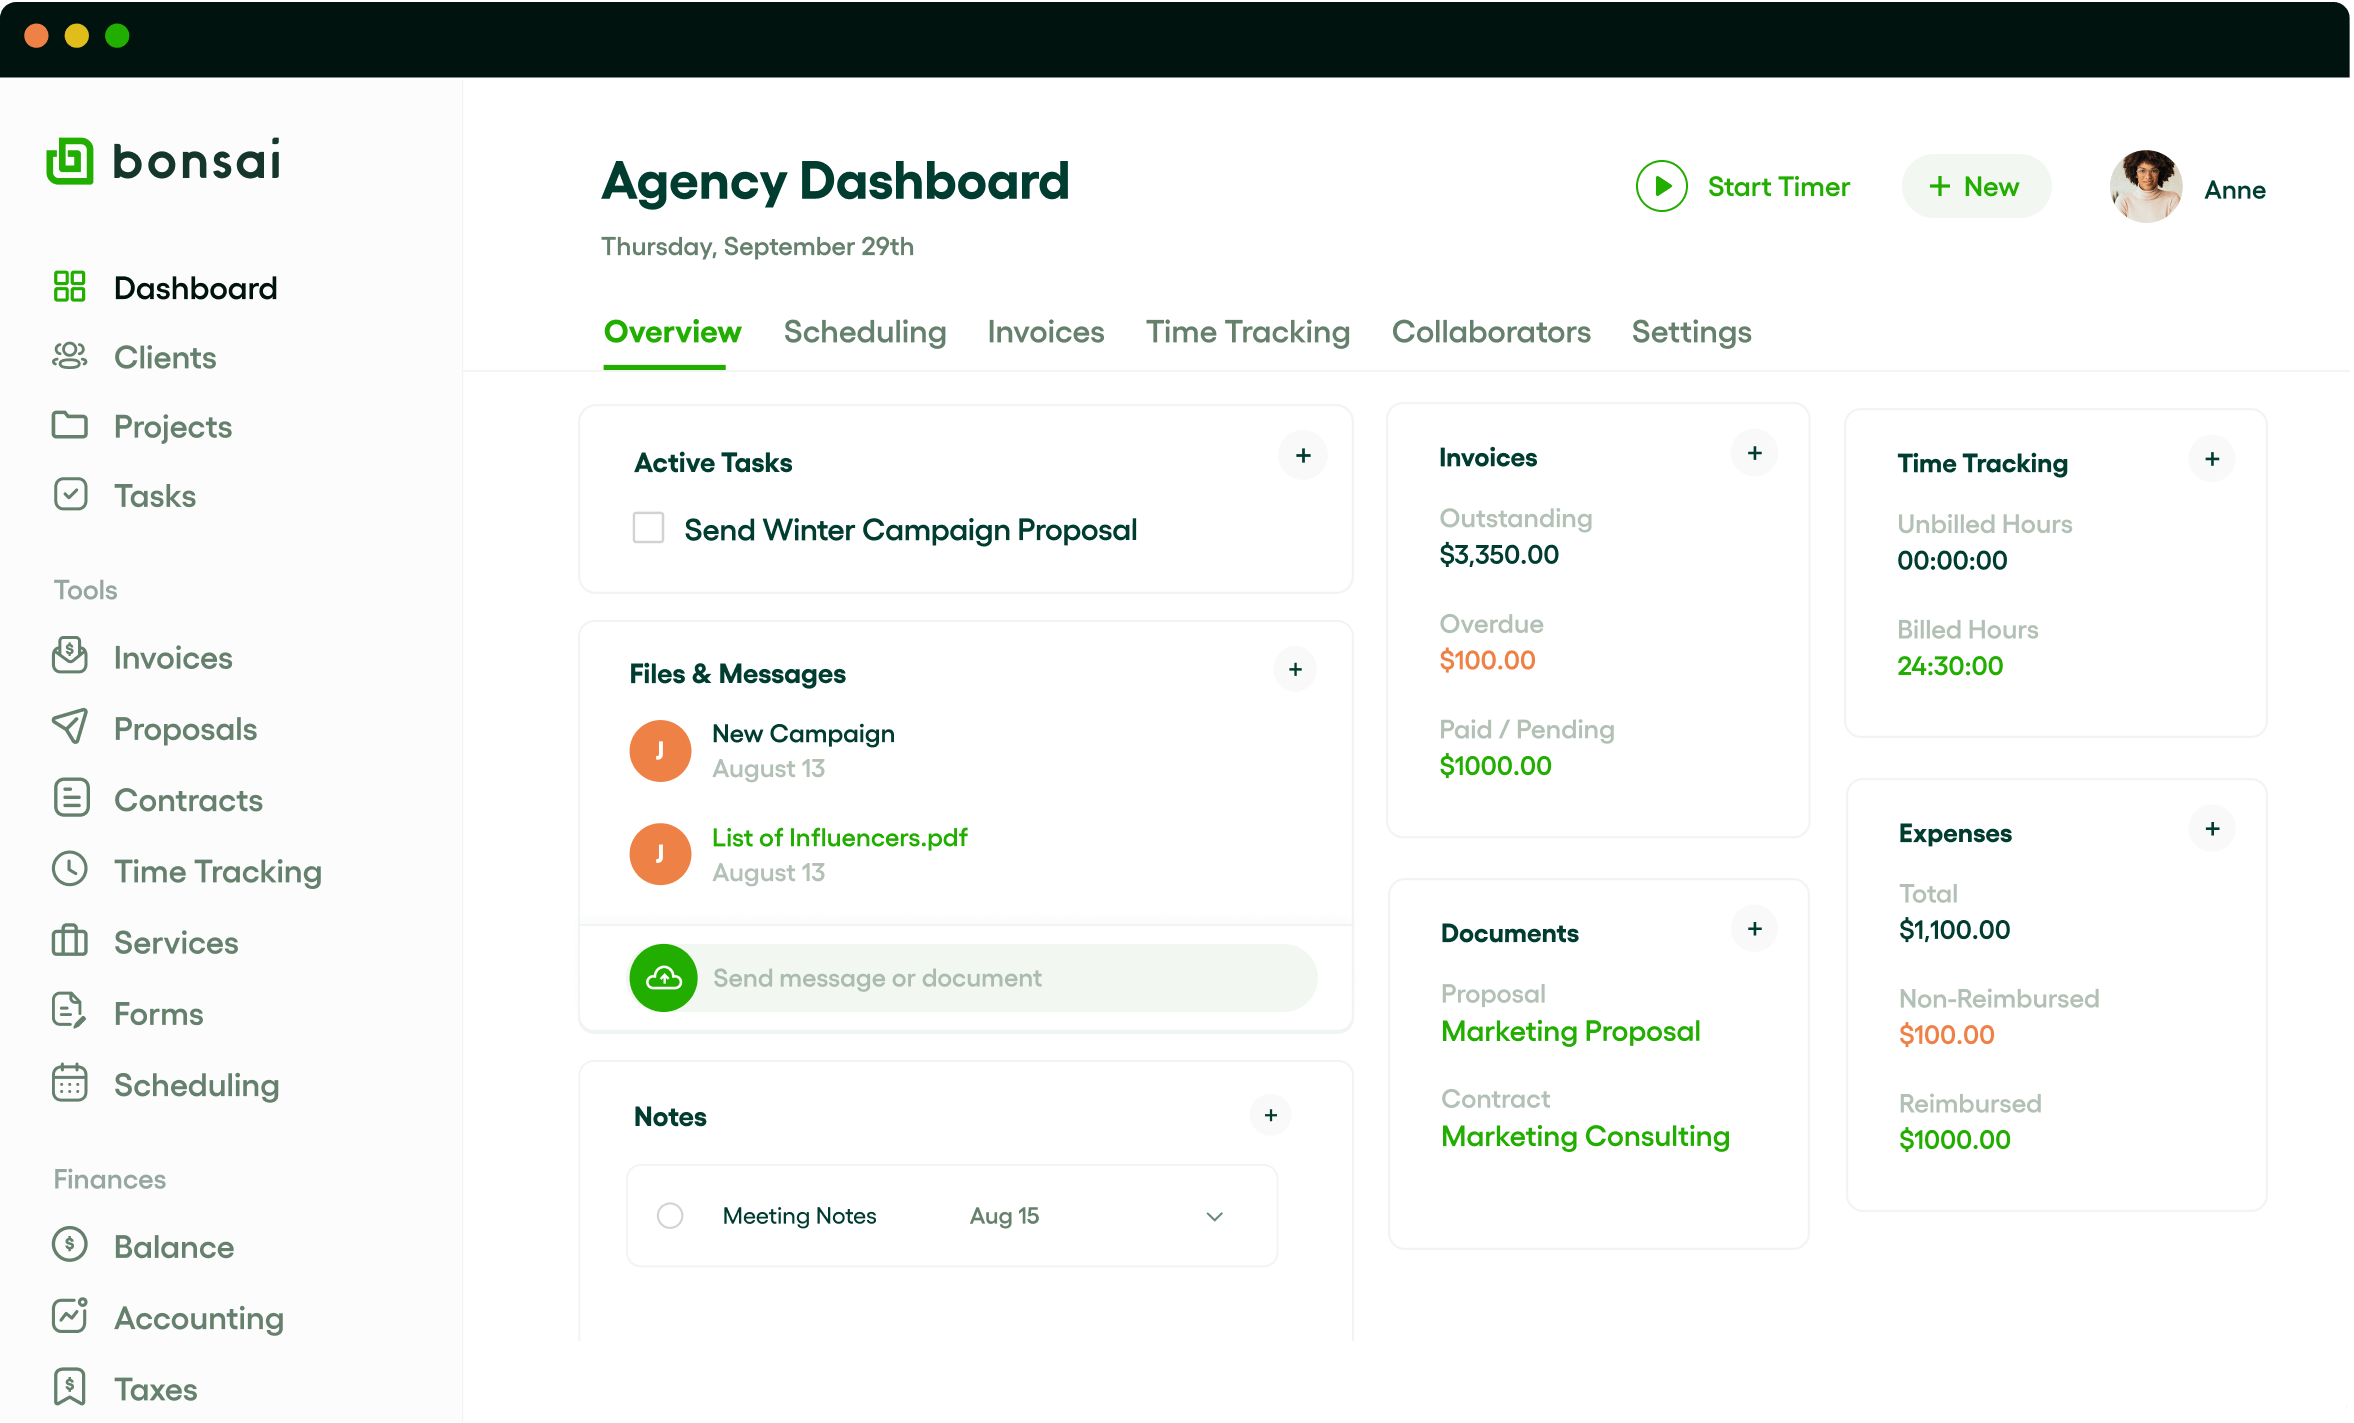
Task: Open the Marketing Proposal document link
Action: (1571, 1032)
